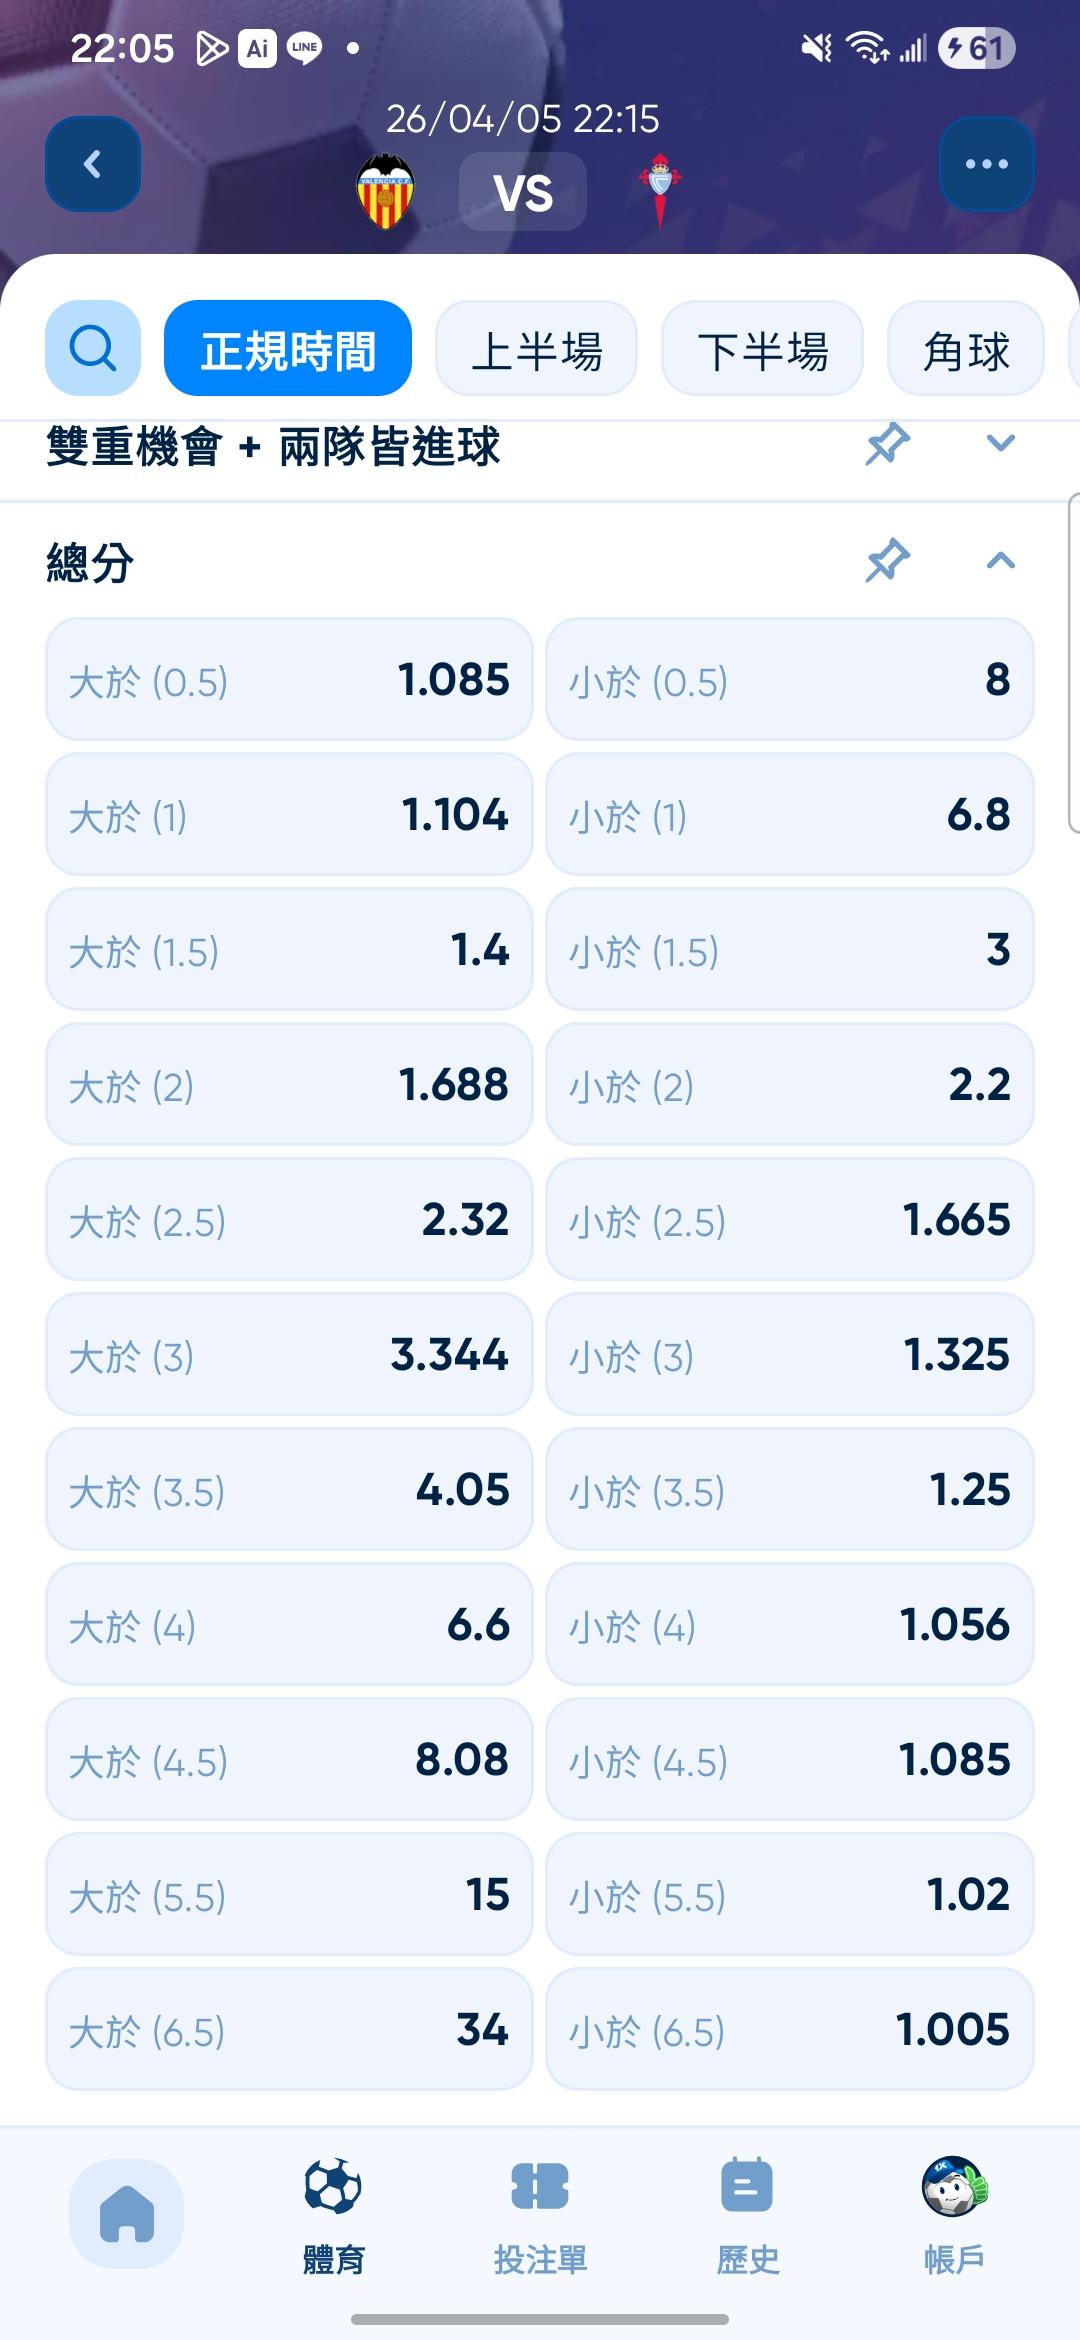Screen dimensions: 1080x2340
Task: Tap the back arrow button
Action: tap(93, 164)
